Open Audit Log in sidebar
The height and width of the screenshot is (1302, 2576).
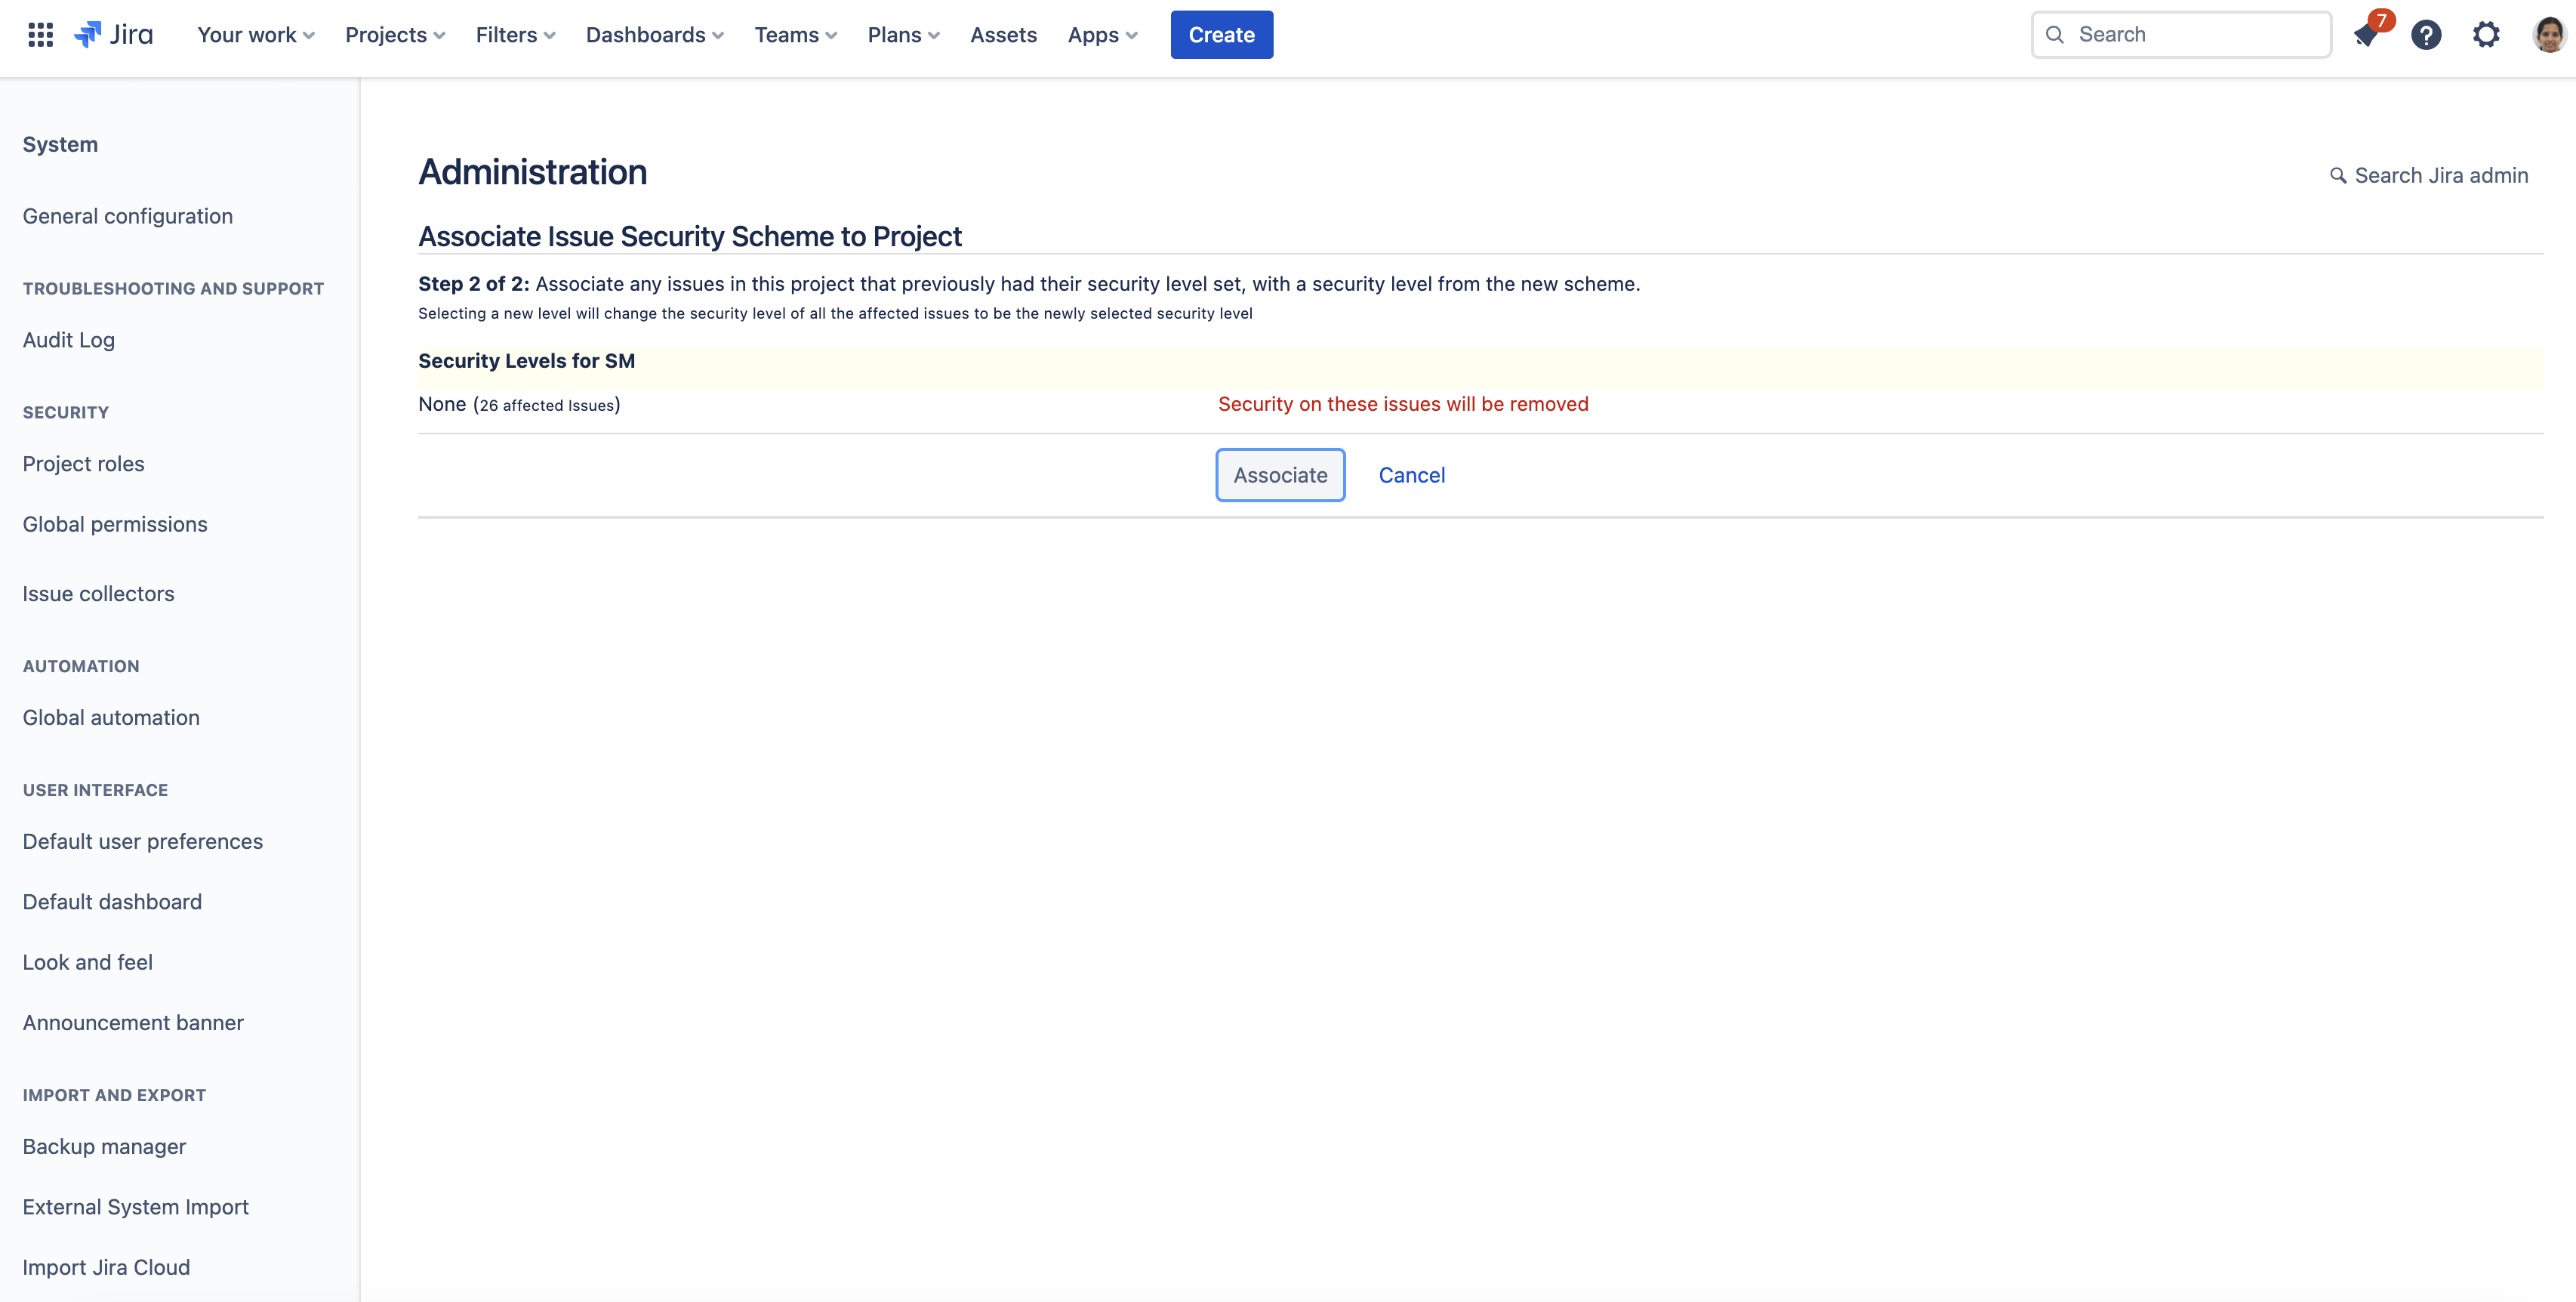(x=69, y=340)
